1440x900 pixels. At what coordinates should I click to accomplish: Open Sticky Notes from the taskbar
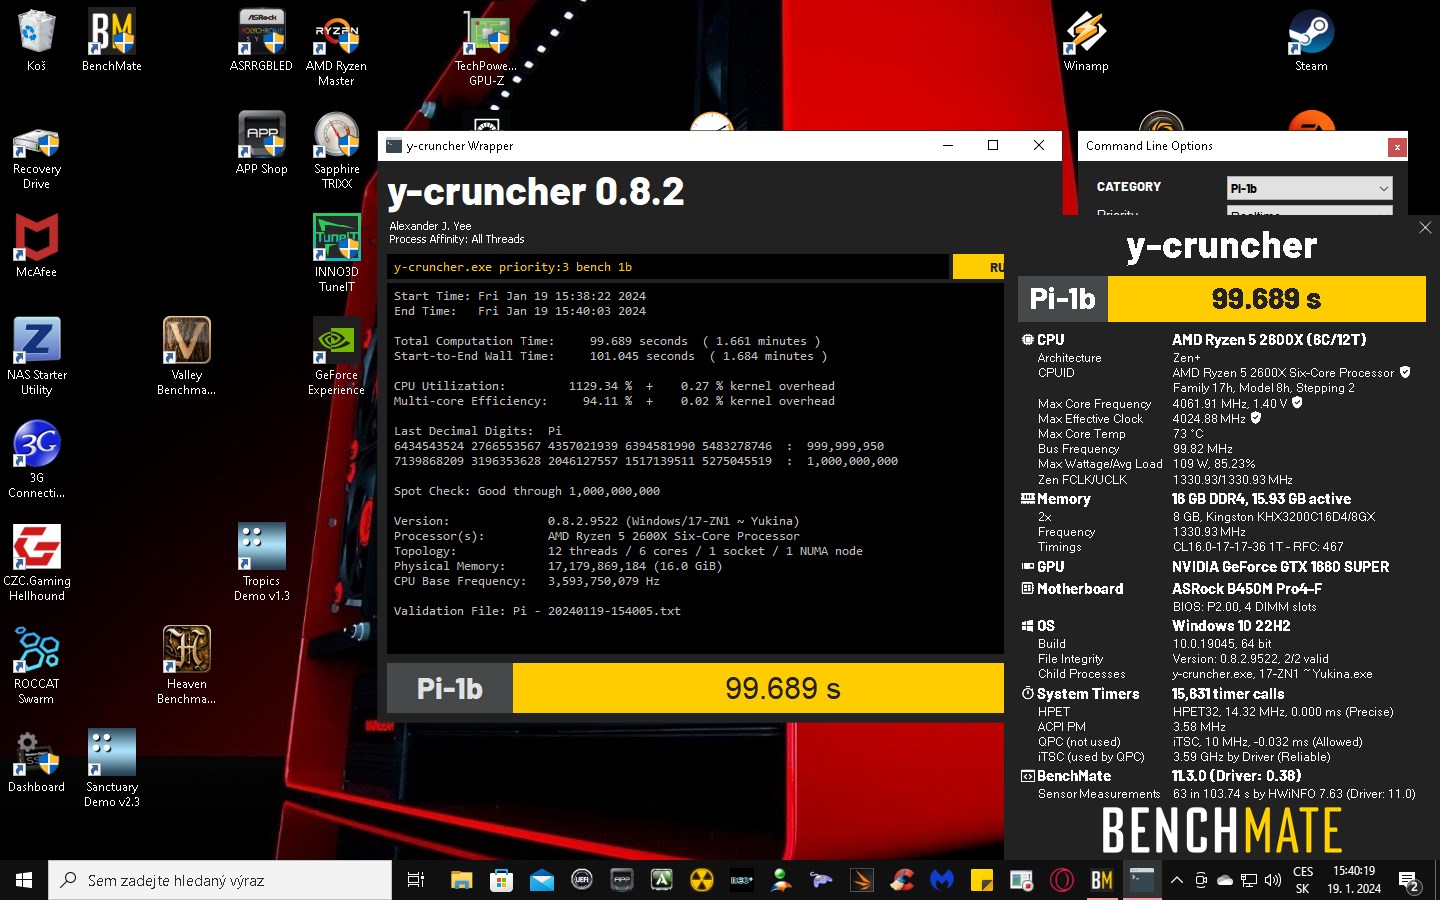tap(981, 880)
